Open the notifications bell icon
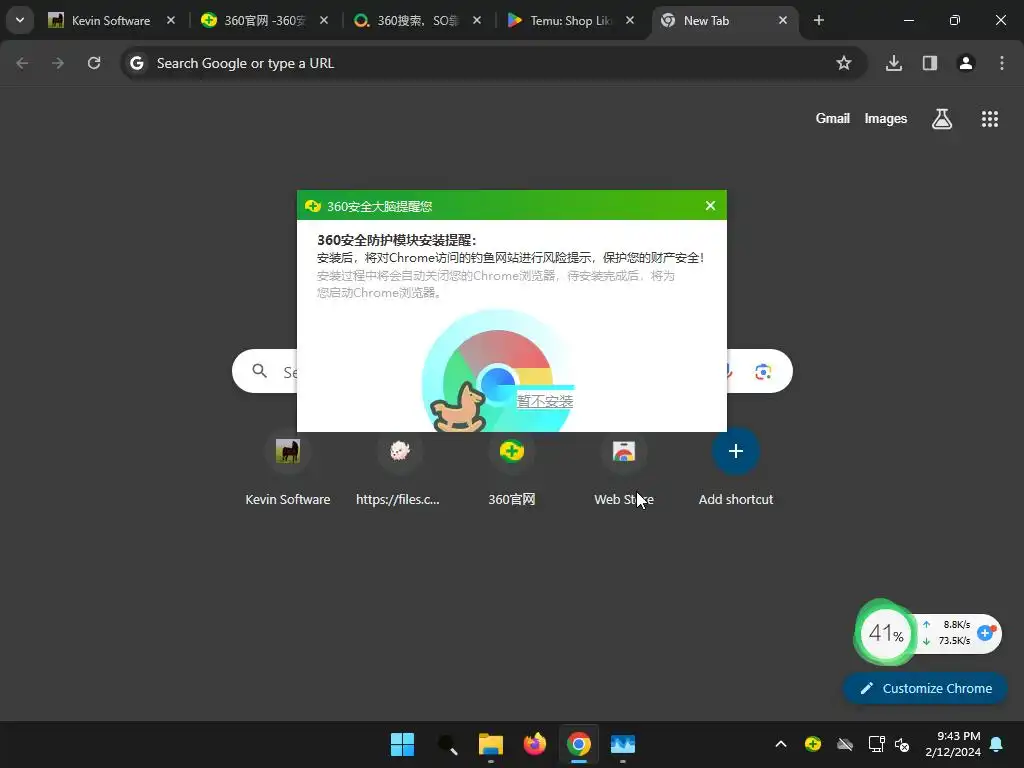1024x768 pixels. pyautogui.click(x=997, y=744)
